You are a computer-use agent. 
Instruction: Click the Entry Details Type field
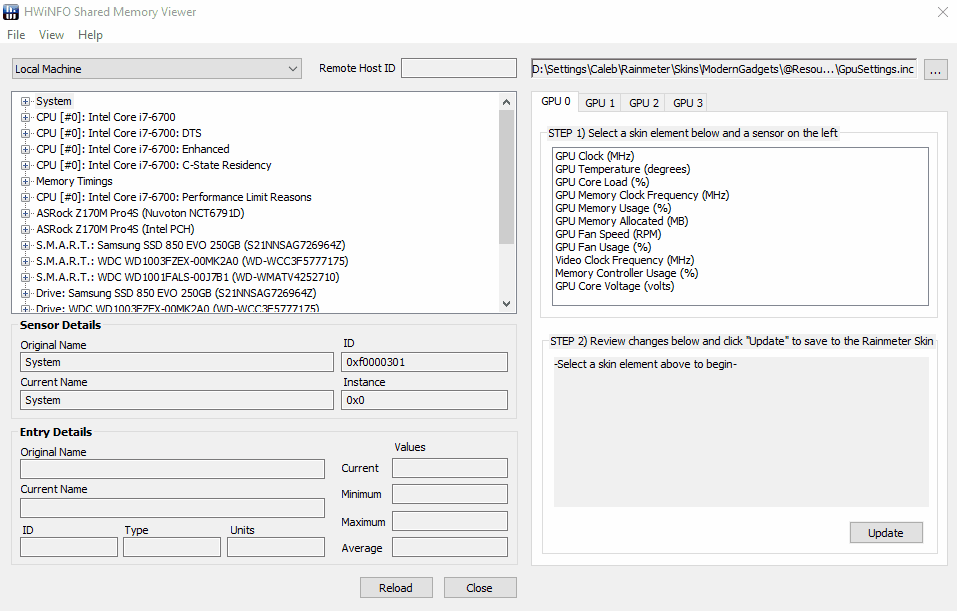(172, 547)
